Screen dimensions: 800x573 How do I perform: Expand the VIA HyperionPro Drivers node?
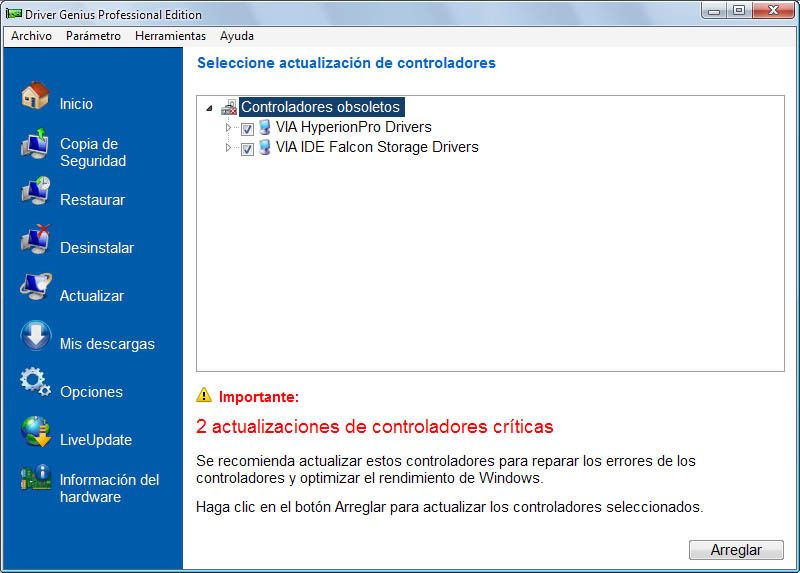[228, 127]
